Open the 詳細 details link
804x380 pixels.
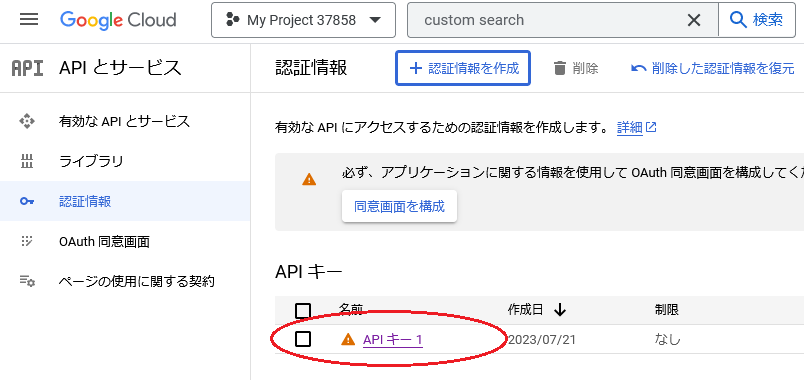637,127
